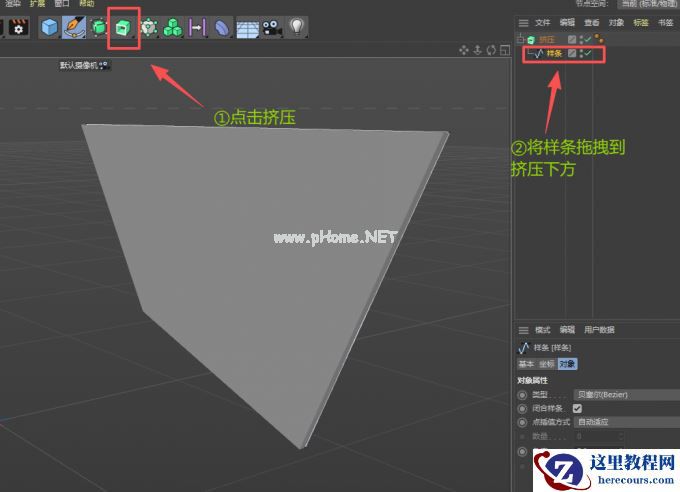
Task: Open the 查看 menu in Object Manager
Action: [x=592, y=23]
